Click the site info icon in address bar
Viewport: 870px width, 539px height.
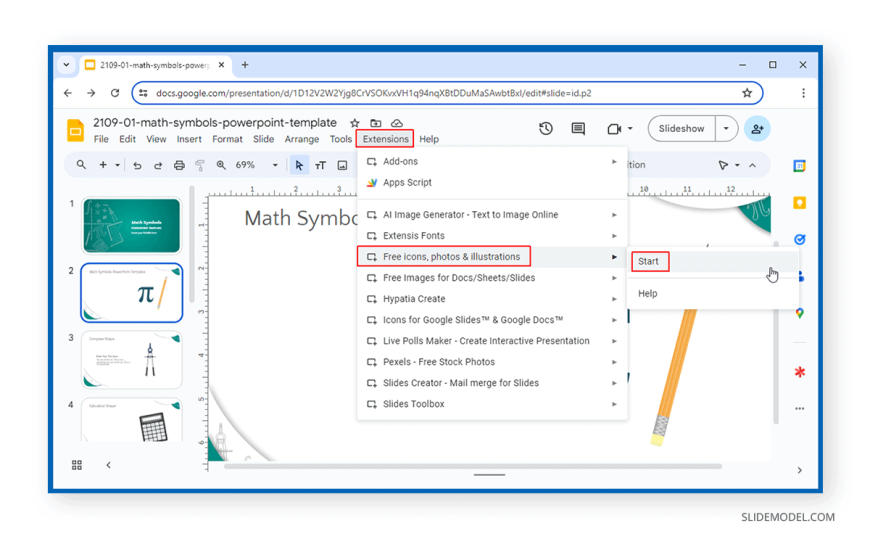[144, 93]
